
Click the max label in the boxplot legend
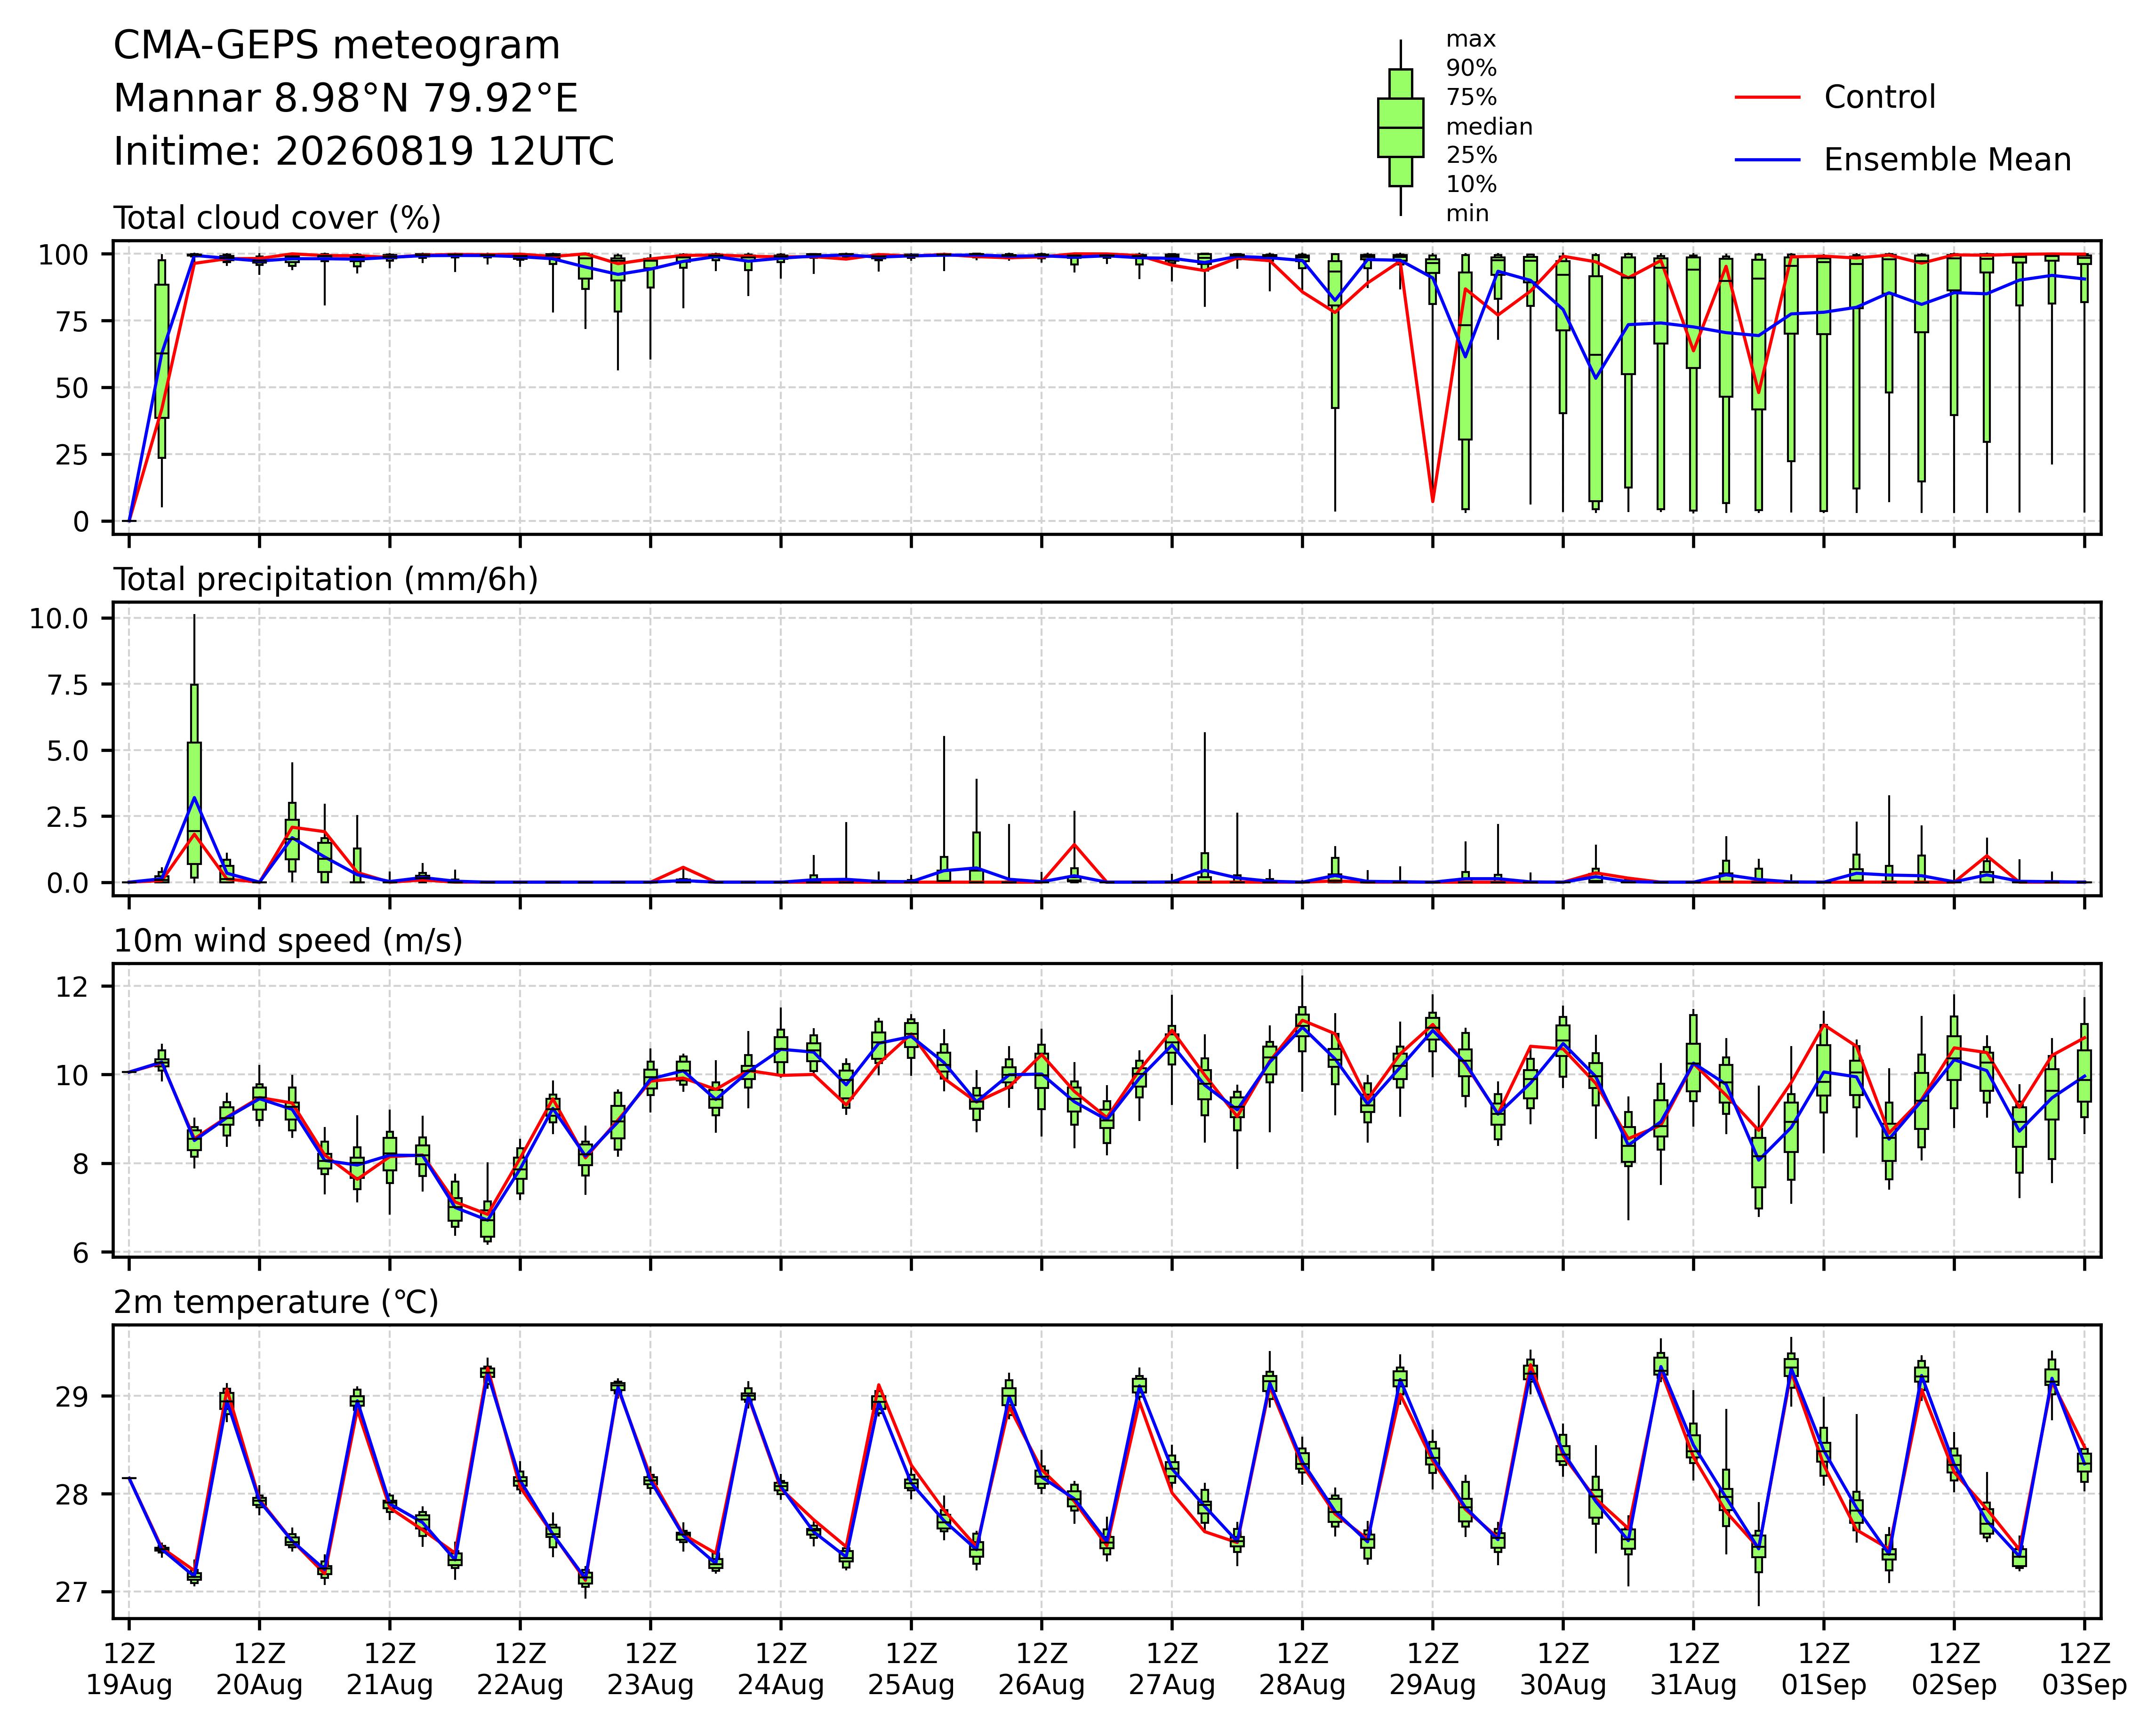pyautogui.click(x=1471, y=40)
